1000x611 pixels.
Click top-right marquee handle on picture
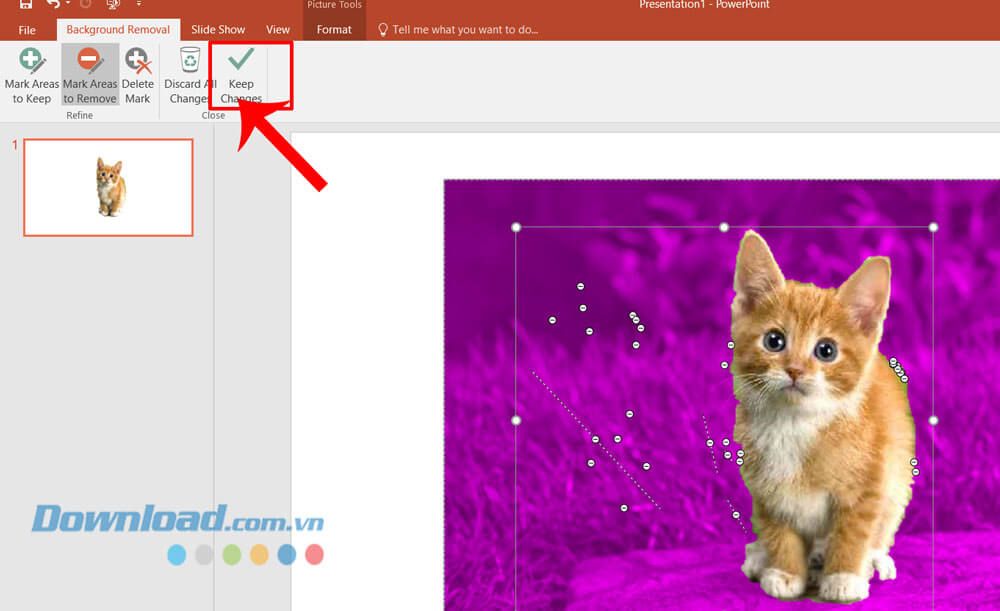pos(933,227)
